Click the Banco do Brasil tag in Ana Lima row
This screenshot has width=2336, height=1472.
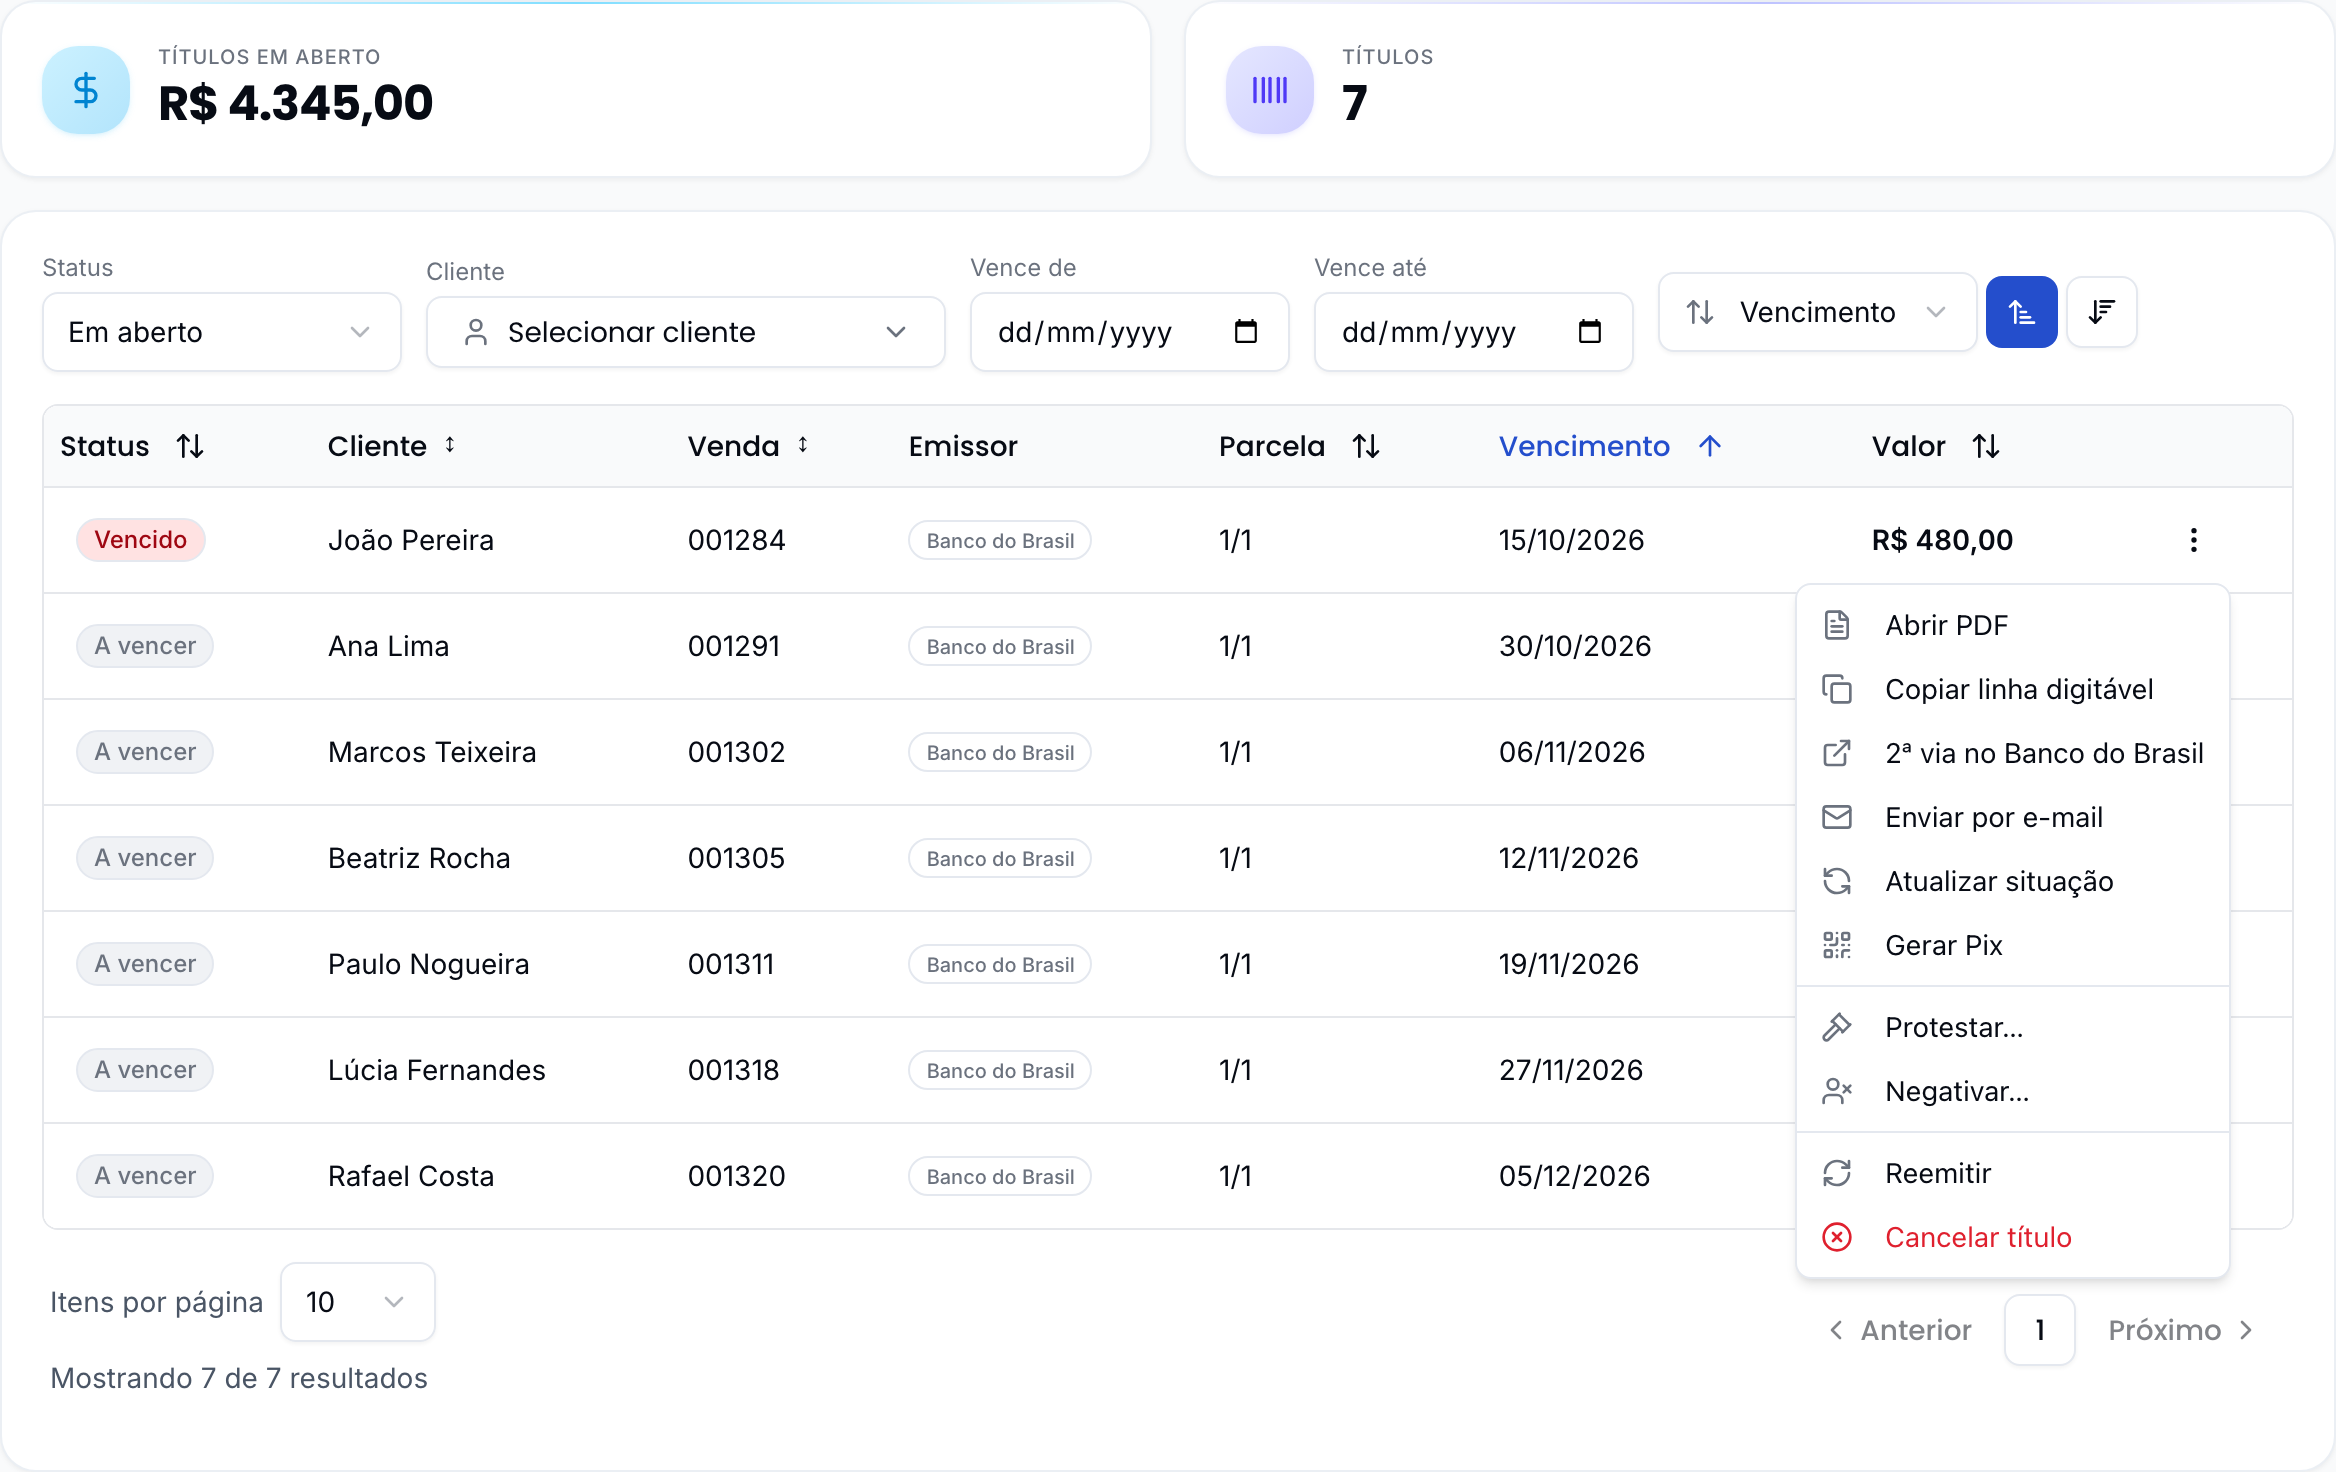(1000, 646)
